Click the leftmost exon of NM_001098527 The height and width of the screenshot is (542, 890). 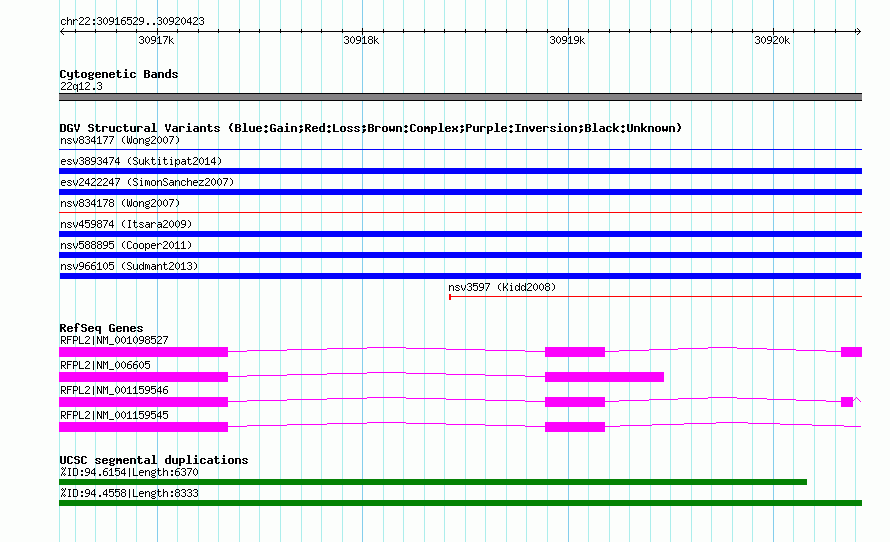click(144, 352)
